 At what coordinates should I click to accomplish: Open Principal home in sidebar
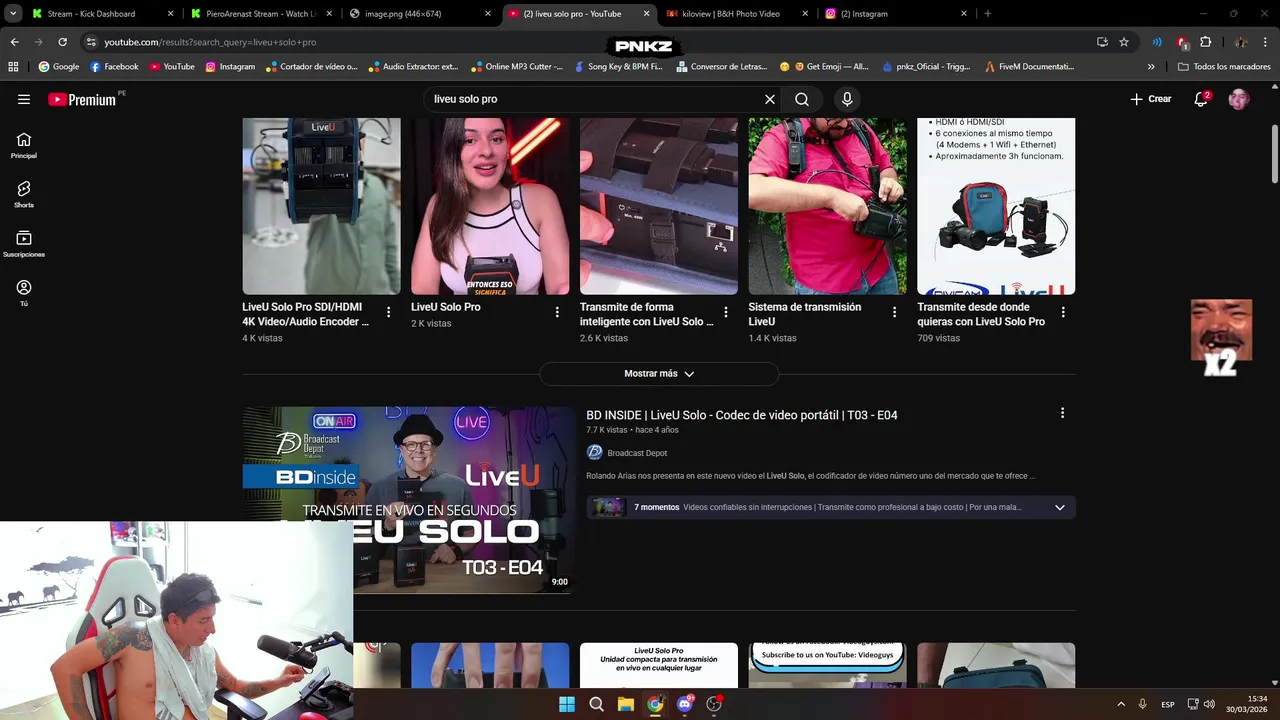click(24, 146)
